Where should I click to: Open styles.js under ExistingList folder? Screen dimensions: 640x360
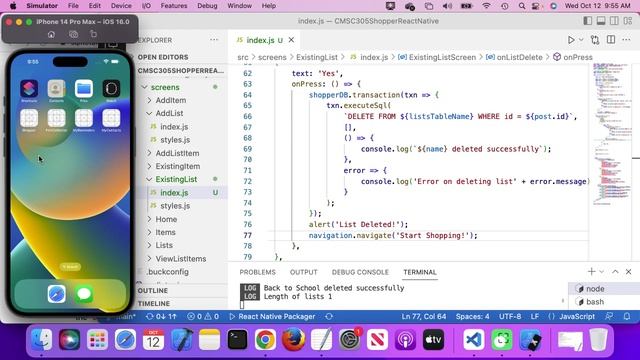tap(175, 206)
